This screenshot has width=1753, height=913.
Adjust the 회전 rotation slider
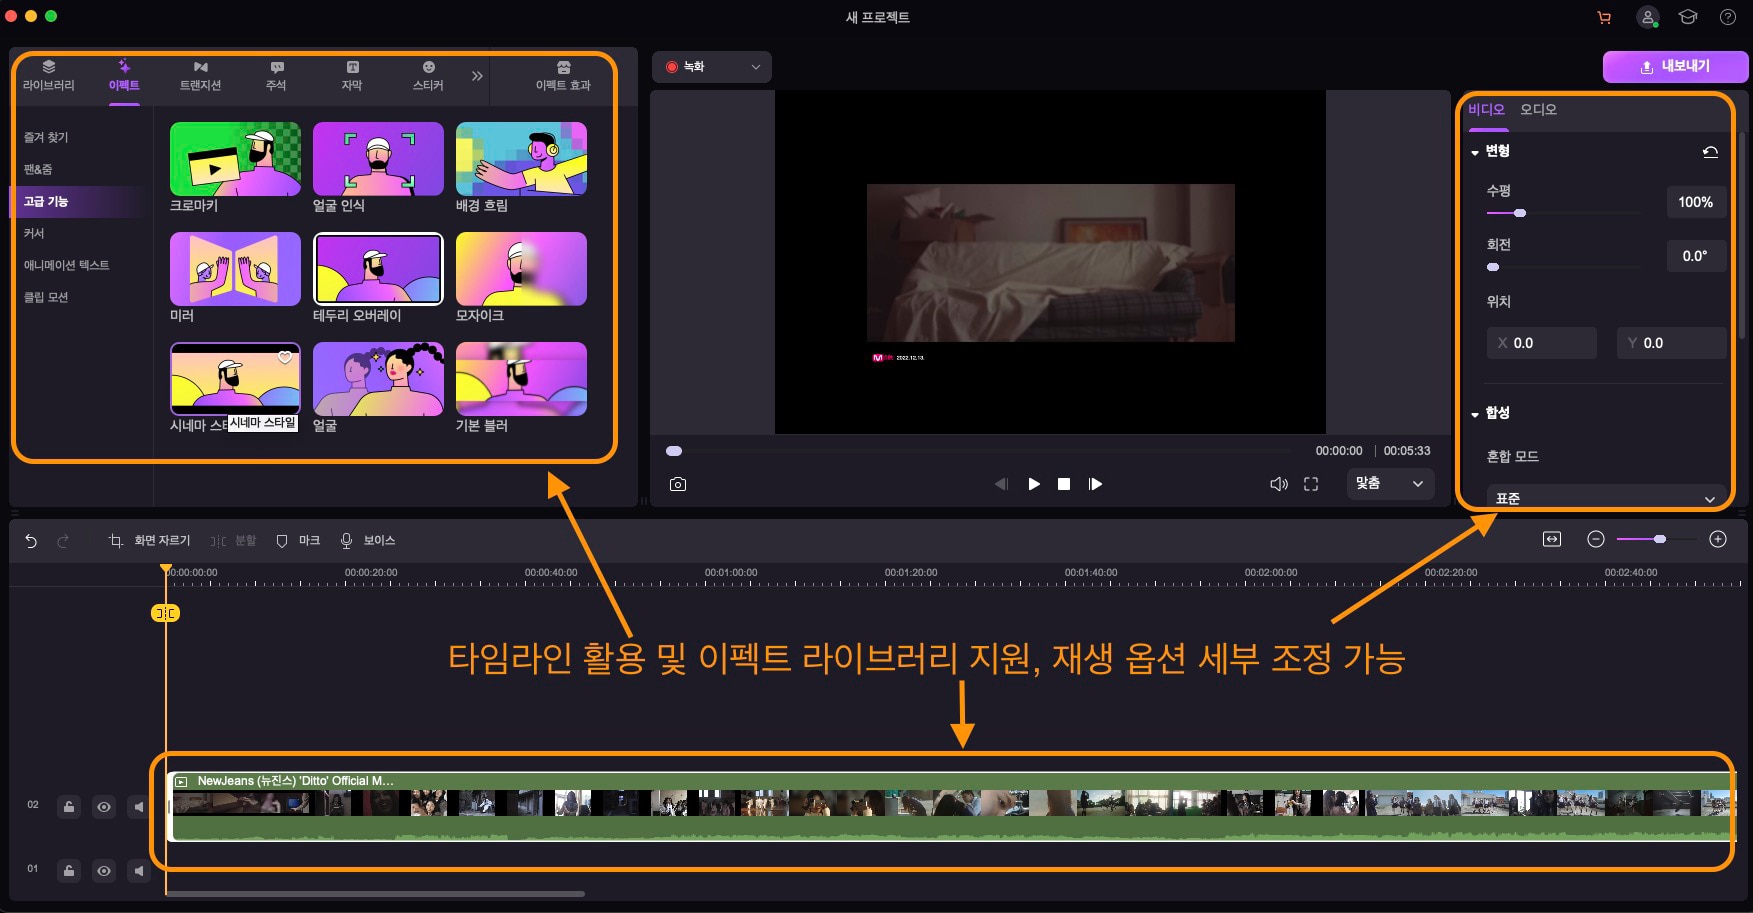click(1563, 267)
